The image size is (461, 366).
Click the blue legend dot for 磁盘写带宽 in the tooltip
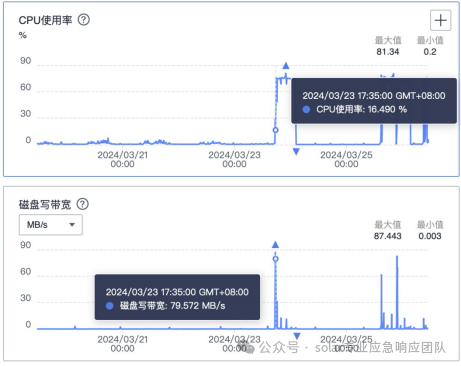[109, 306]
